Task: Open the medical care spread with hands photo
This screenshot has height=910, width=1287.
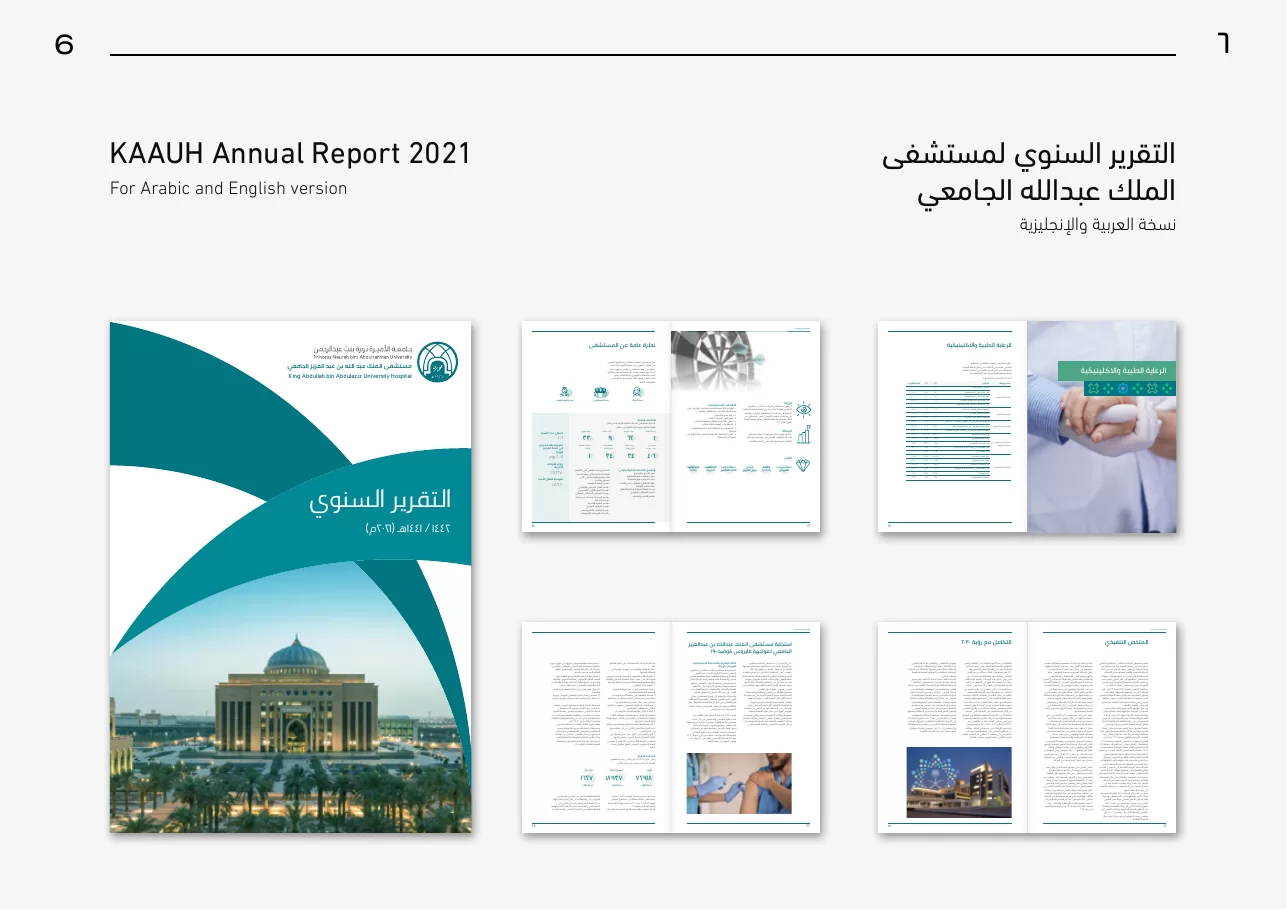Action: pos(1028,427)
